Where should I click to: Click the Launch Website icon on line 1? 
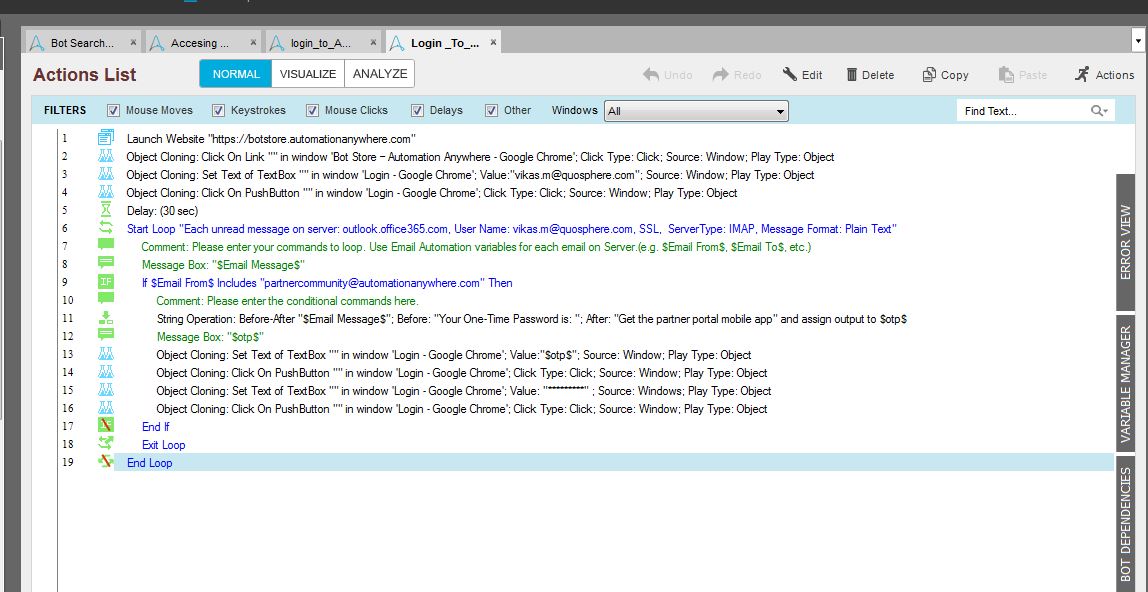(106, 138)
